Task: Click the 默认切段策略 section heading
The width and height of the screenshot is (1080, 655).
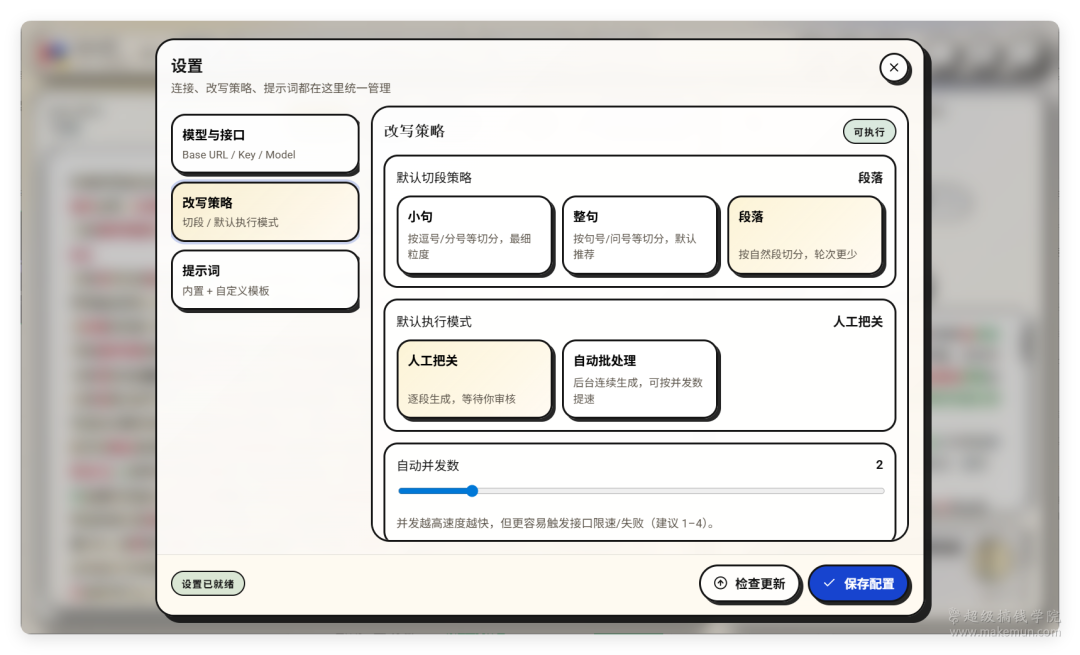Action: (x=434, y=178)
